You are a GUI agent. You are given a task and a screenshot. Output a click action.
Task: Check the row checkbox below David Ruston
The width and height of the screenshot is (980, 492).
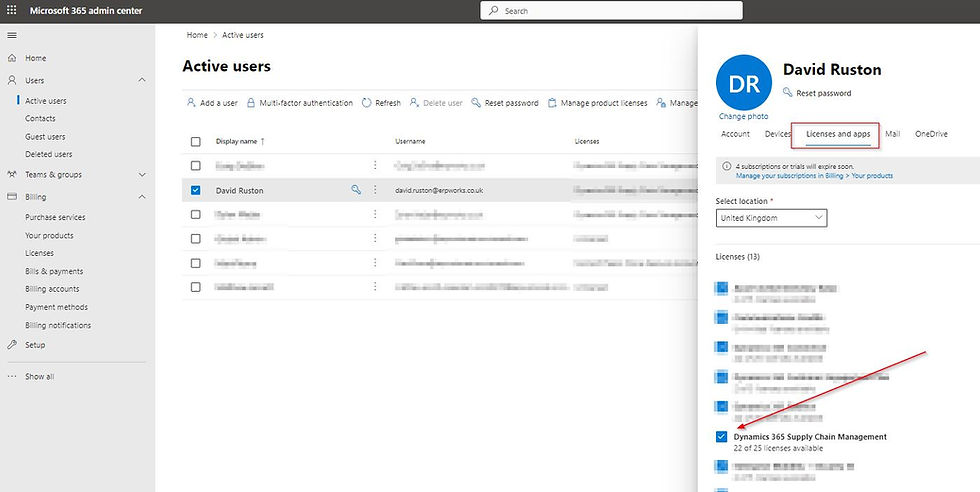point(196,214)
